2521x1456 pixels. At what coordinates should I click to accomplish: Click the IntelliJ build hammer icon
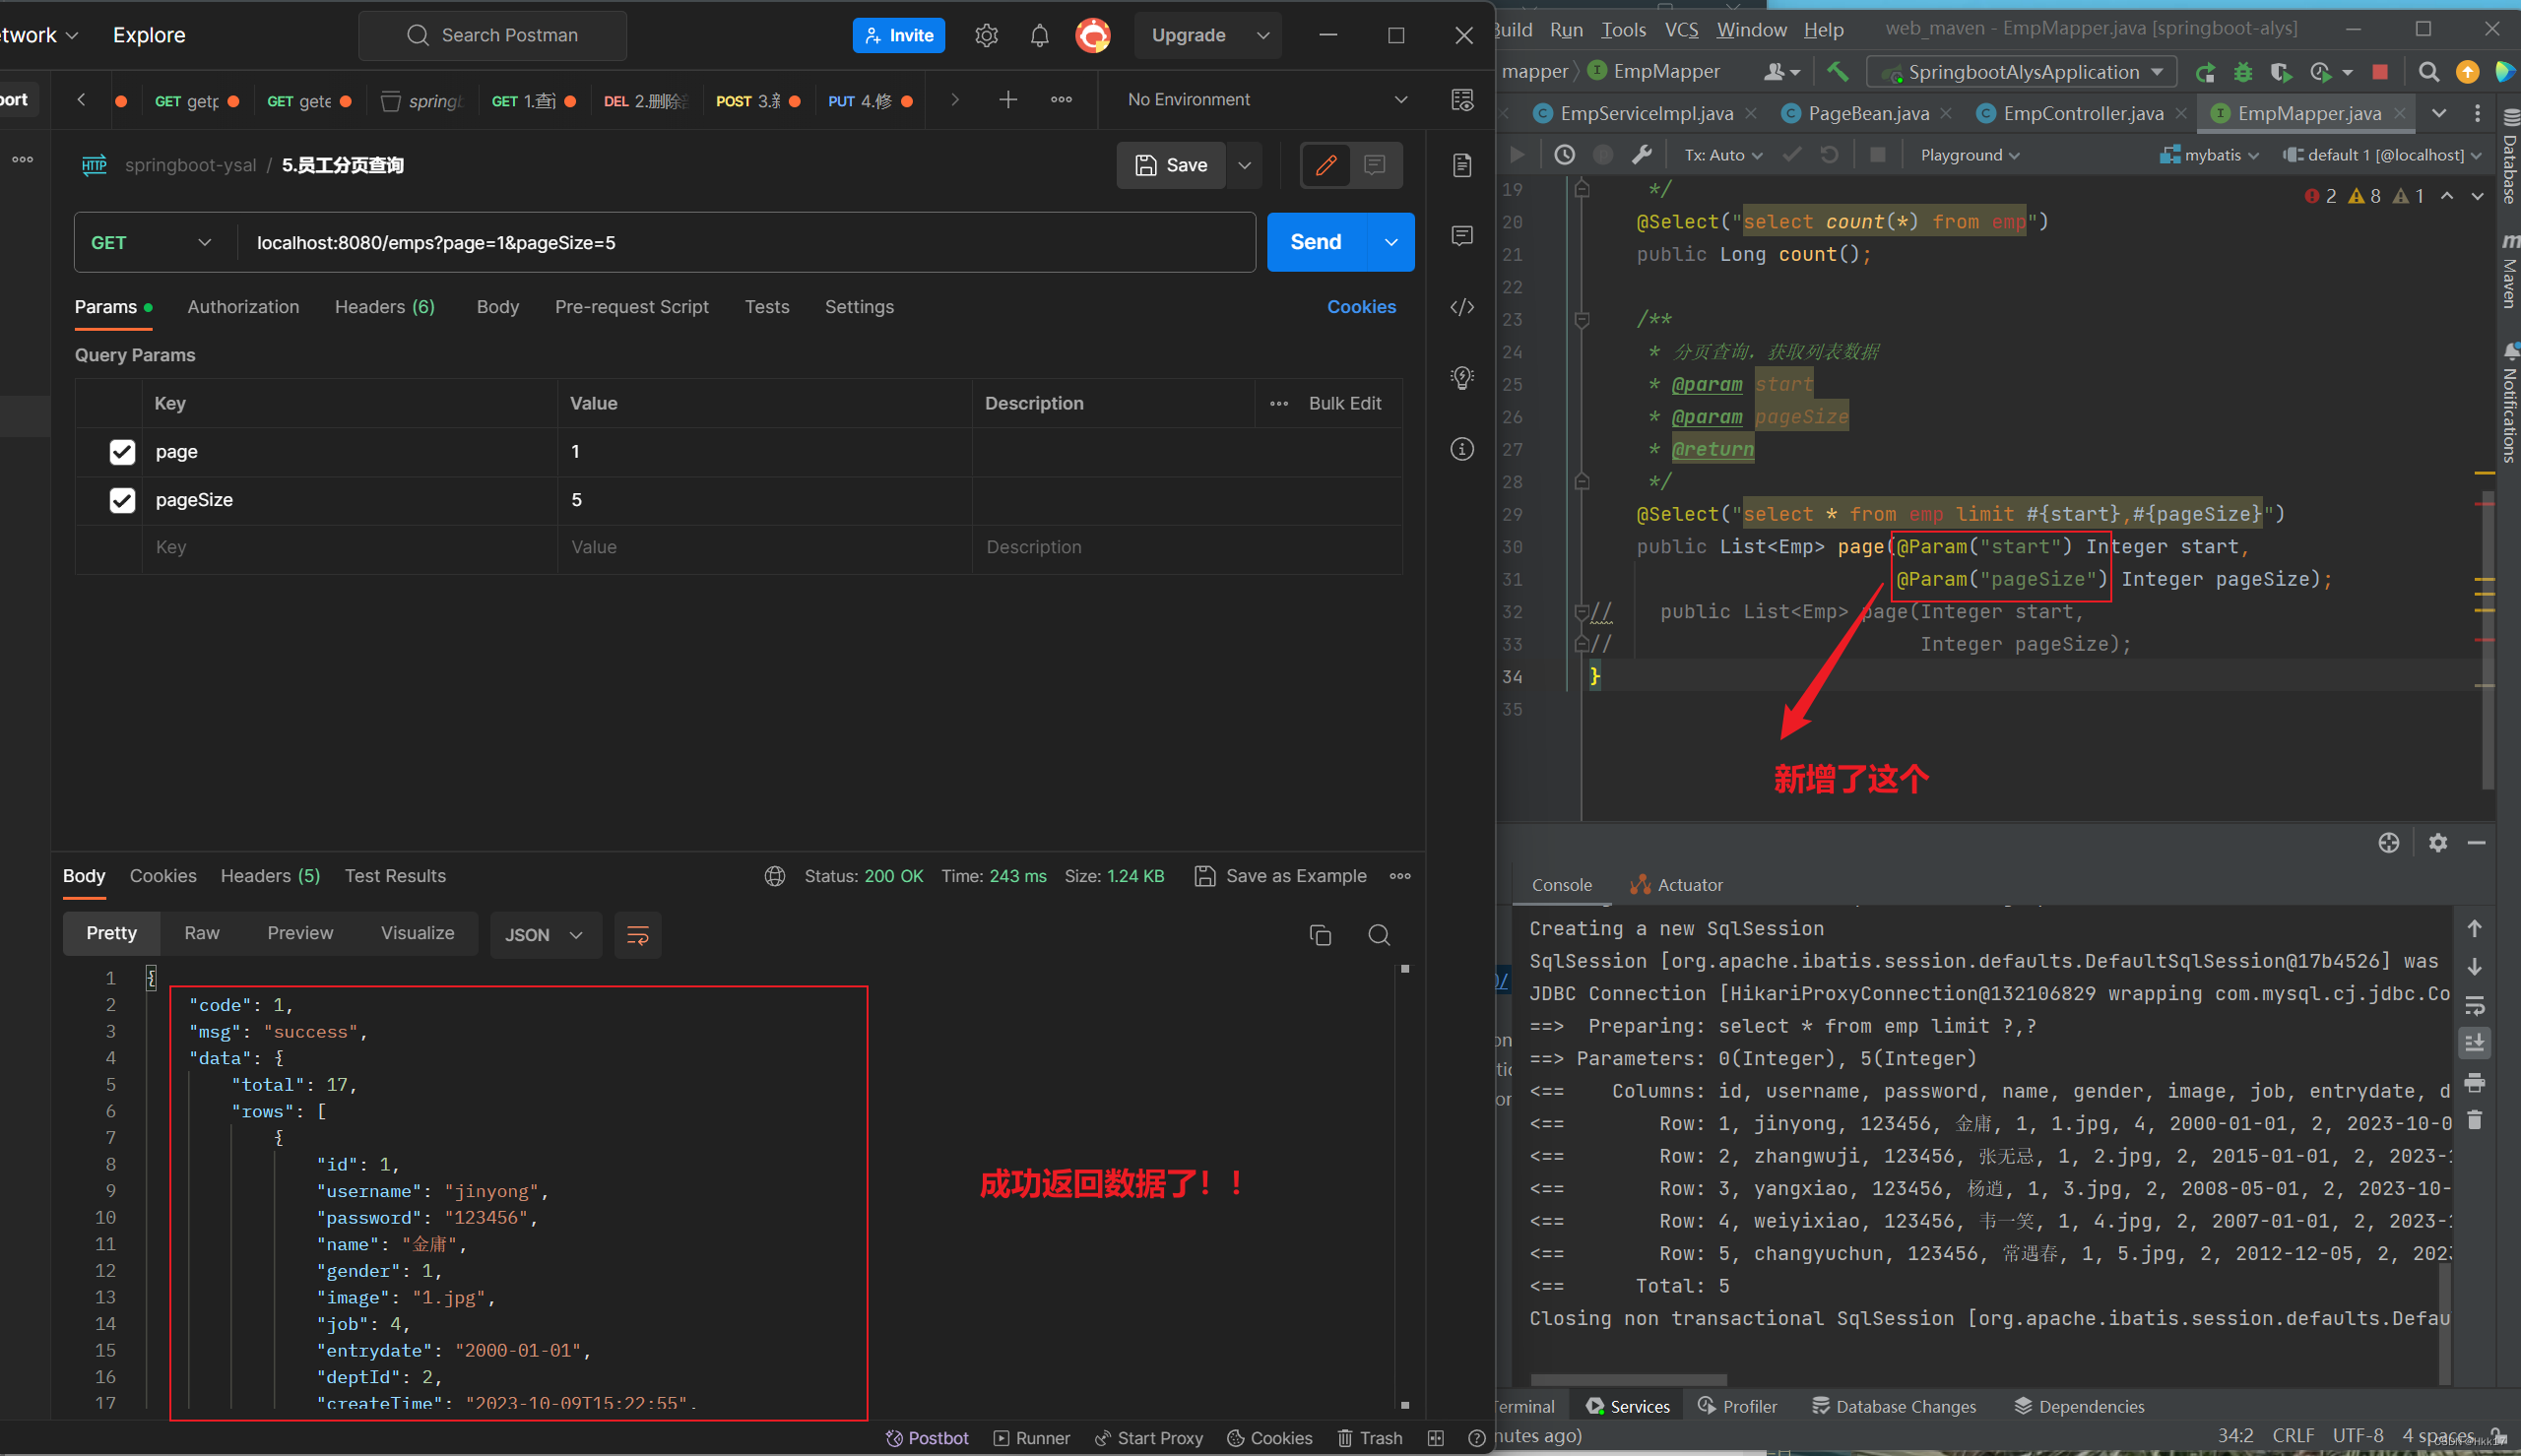pyautogui.click(x=1838, y=72)
